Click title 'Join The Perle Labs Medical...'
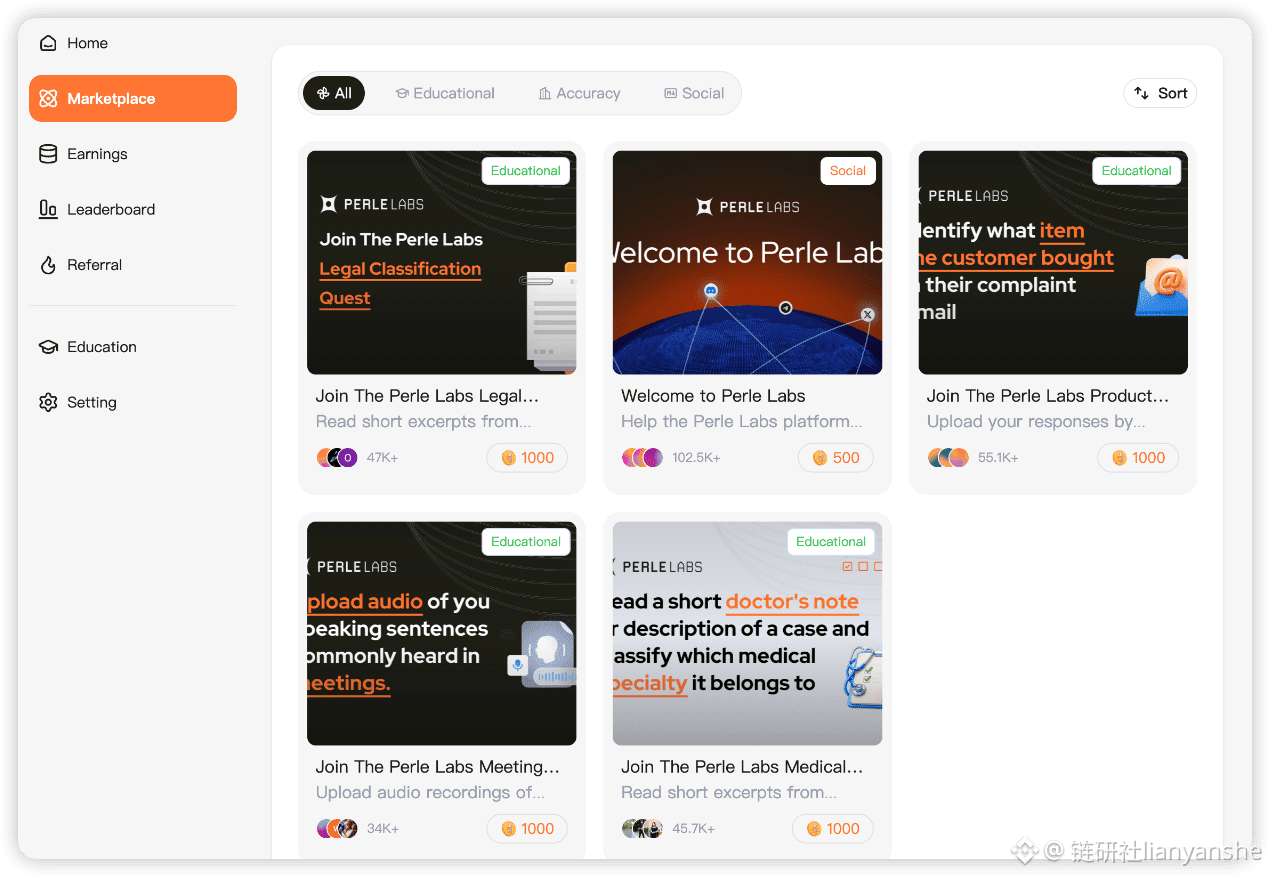 coord(742,767)
